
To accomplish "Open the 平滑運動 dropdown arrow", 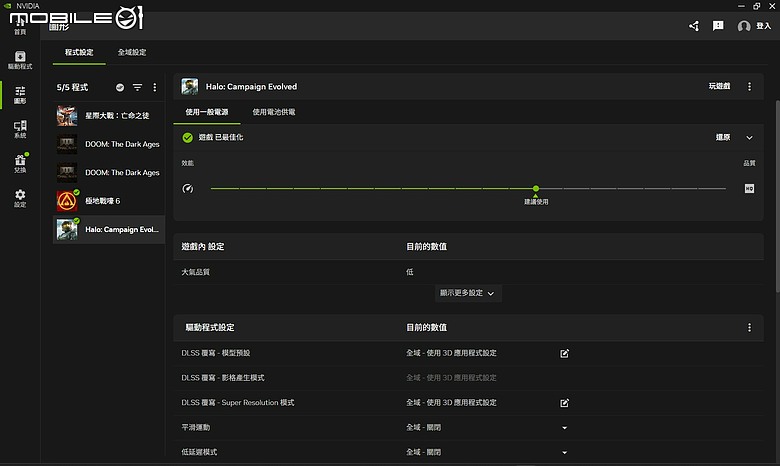I will coord(564,428).
